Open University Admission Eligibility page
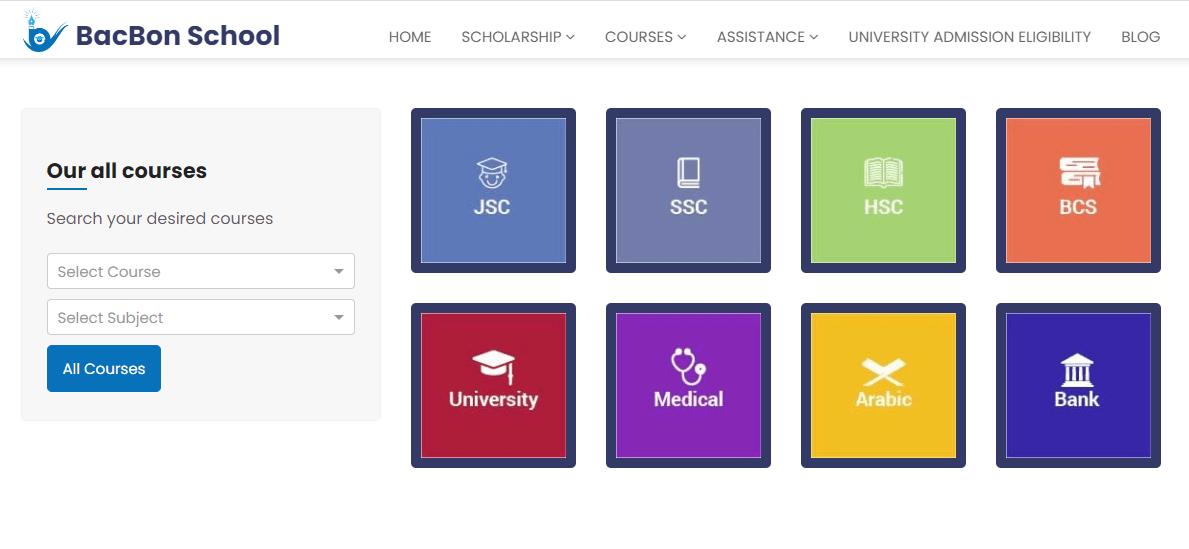The image size is (1189, 549). tap(970, 37)
